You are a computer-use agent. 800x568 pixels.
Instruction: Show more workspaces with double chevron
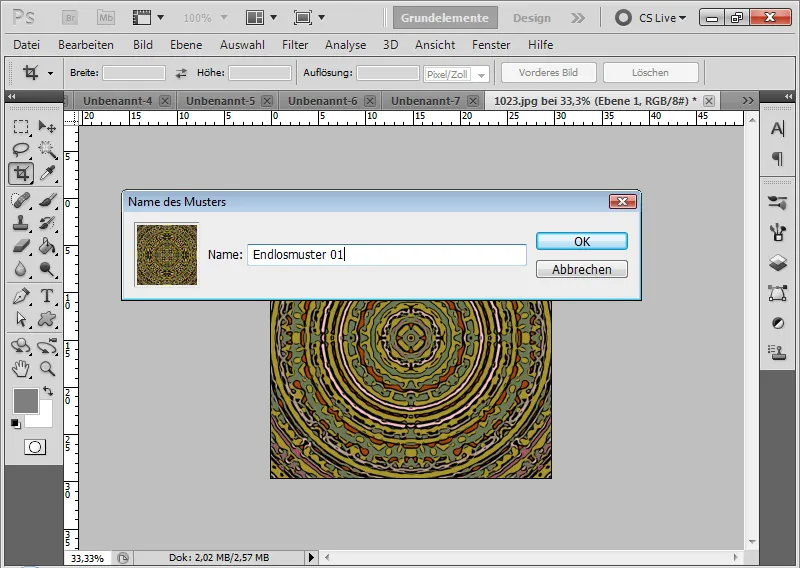578,18
